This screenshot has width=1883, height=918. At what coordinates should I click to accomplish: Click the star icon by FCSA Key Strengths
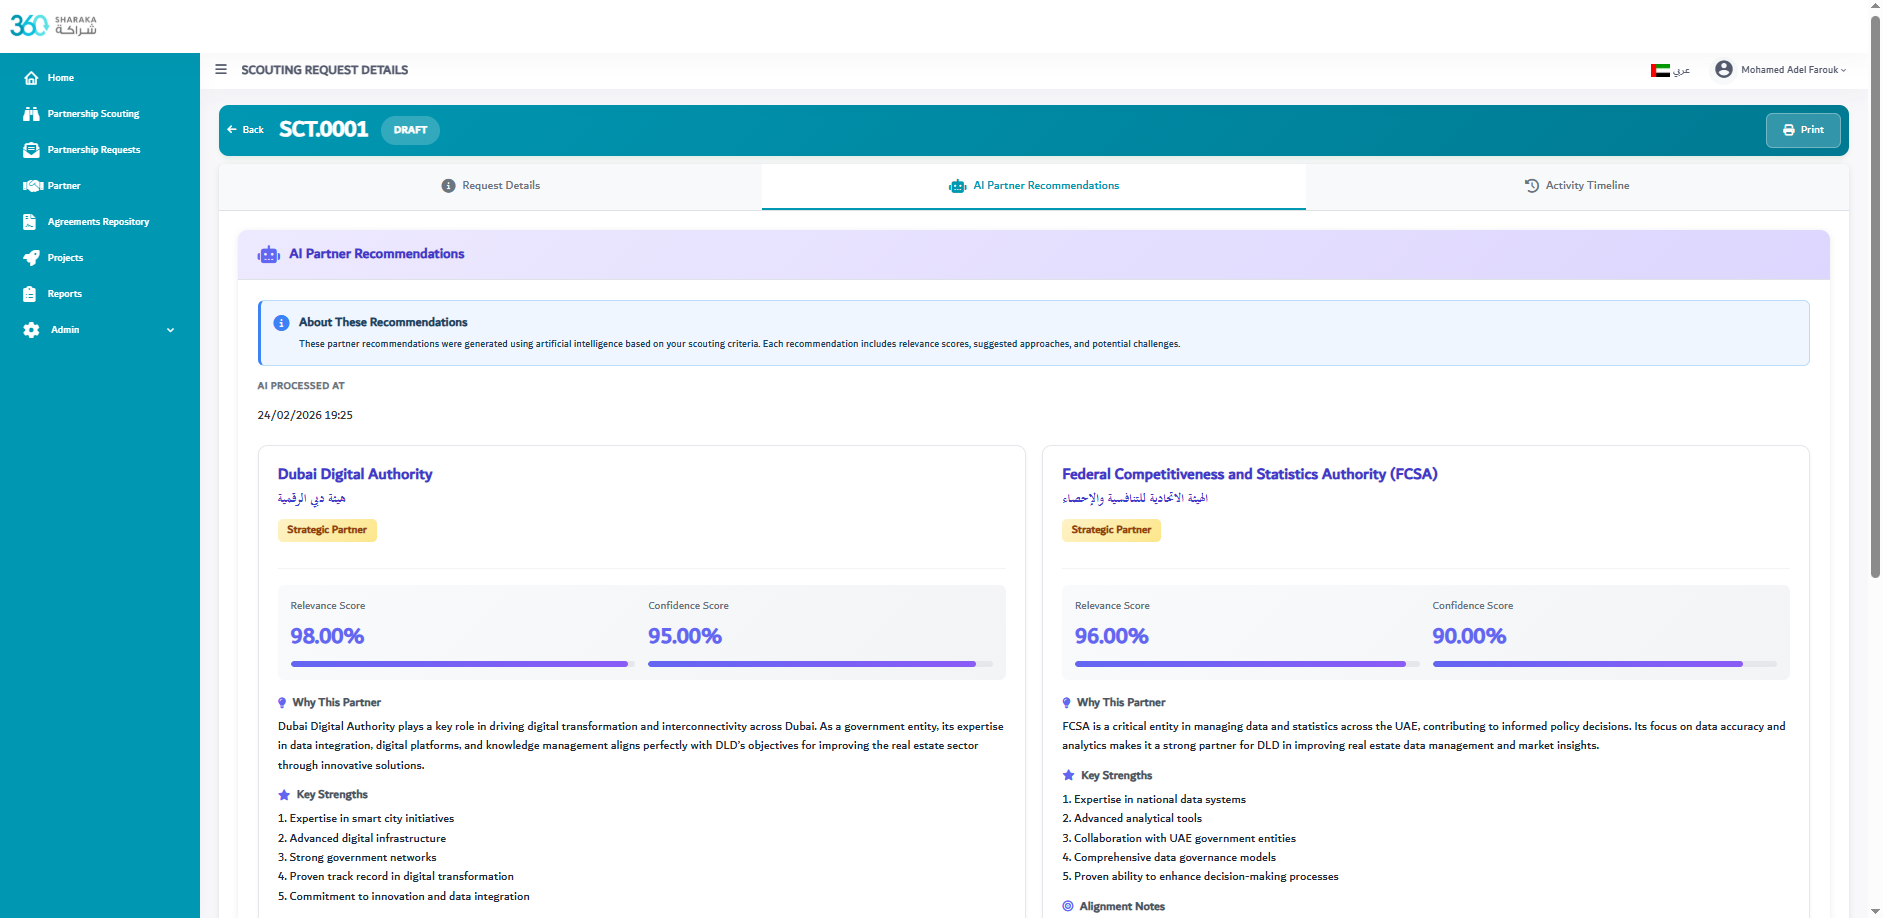1068,776
